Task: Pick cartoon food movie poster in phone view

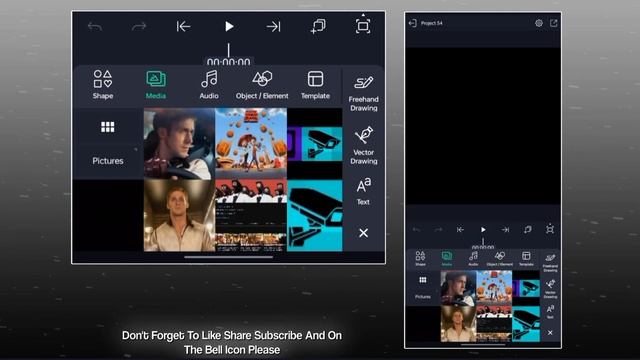Action: (x=494, y=288)
